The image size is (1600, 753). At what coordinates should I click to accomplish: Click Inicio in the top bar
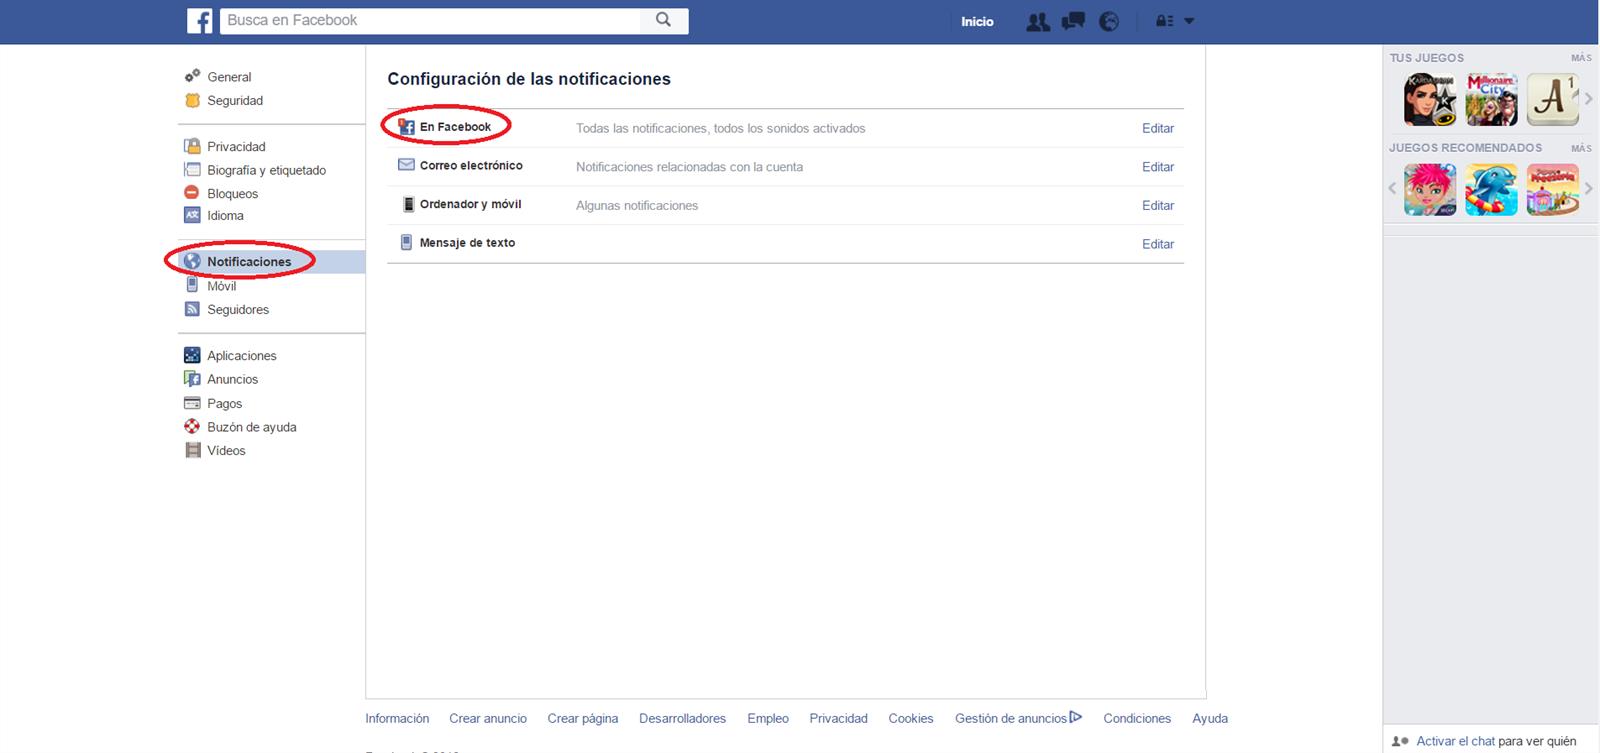click(977, 21)
